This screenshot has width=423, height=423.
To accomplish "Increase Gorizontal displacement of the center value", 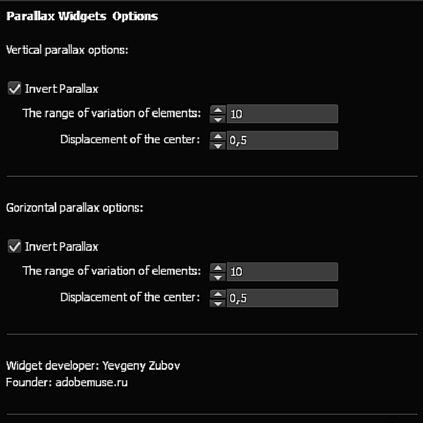I will (218, 294).
